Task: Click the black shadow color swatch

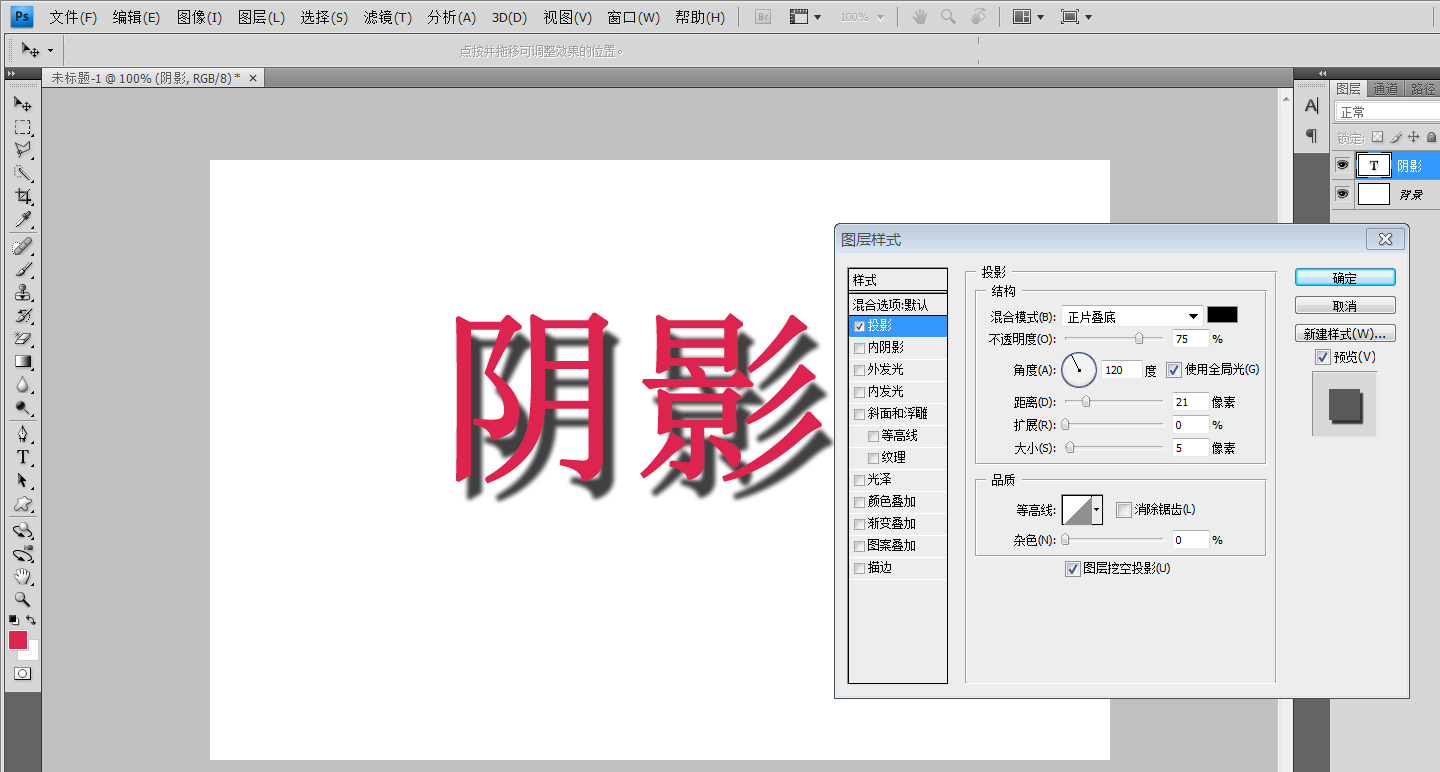Action: pos(1222,315)
